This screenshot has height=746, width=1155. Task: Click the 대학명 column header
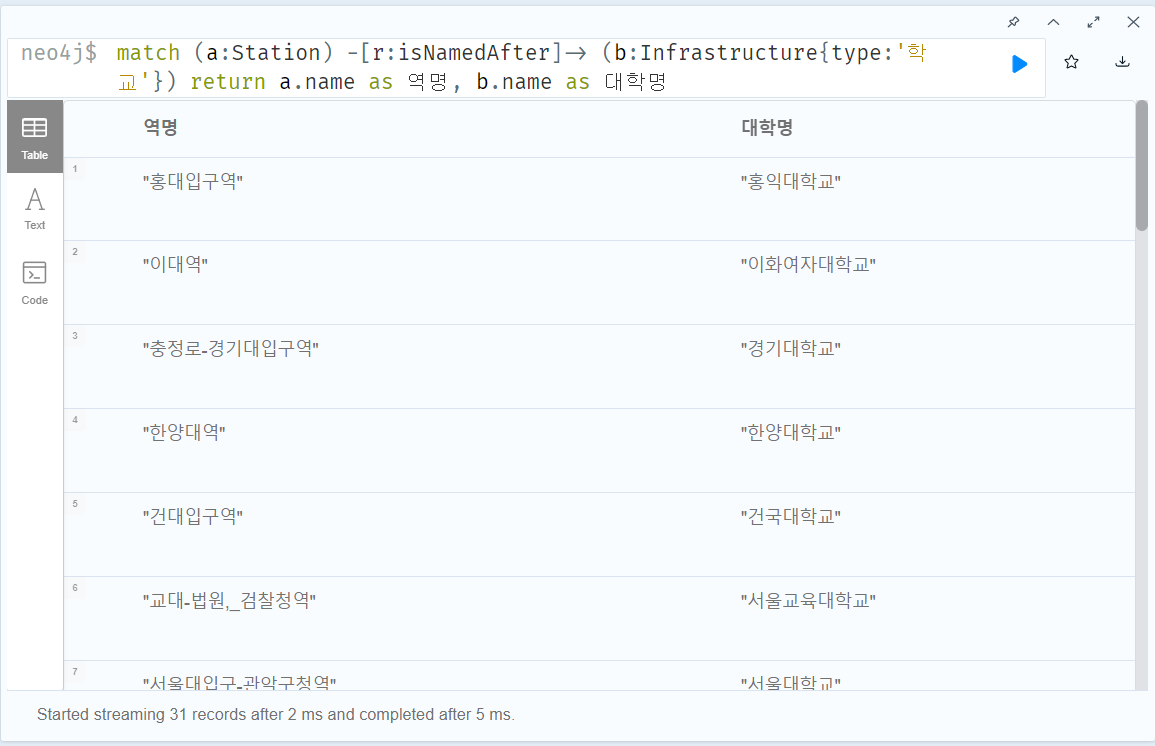767,128
